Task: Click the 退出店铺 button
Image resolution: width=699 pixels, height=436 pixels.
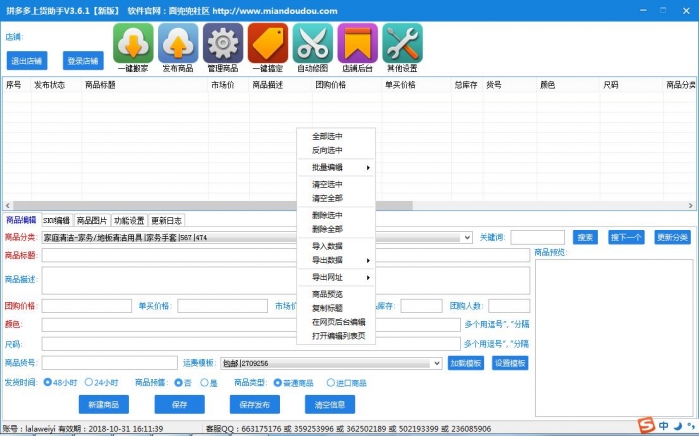Action: tap(27, 61)
